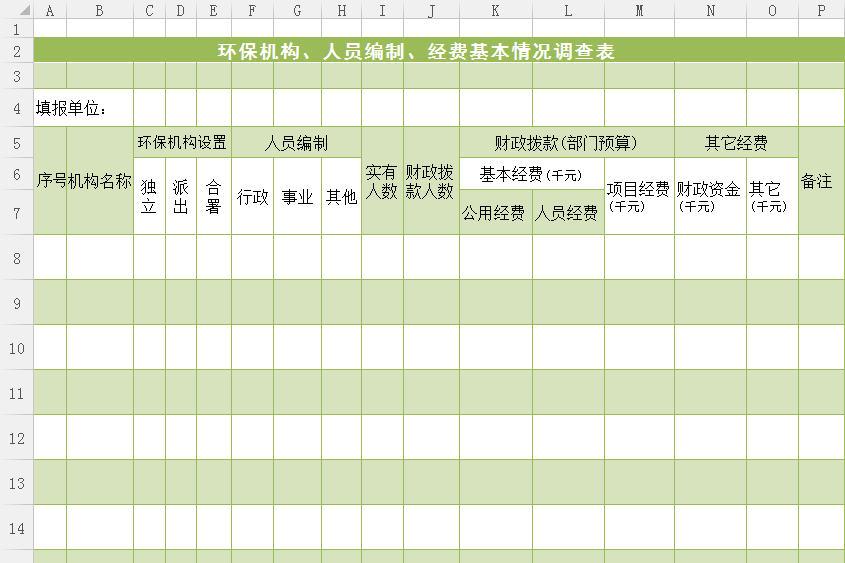Select row 13 header
Viewport: 845px width, 563px height.
[16, 483]
